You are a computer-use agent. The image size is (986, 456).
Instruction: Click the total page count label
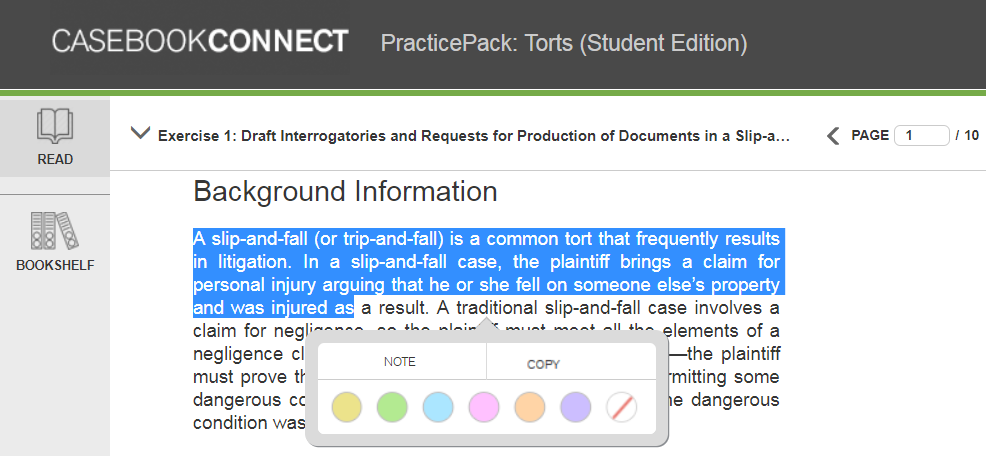click(x=967, y=135)
